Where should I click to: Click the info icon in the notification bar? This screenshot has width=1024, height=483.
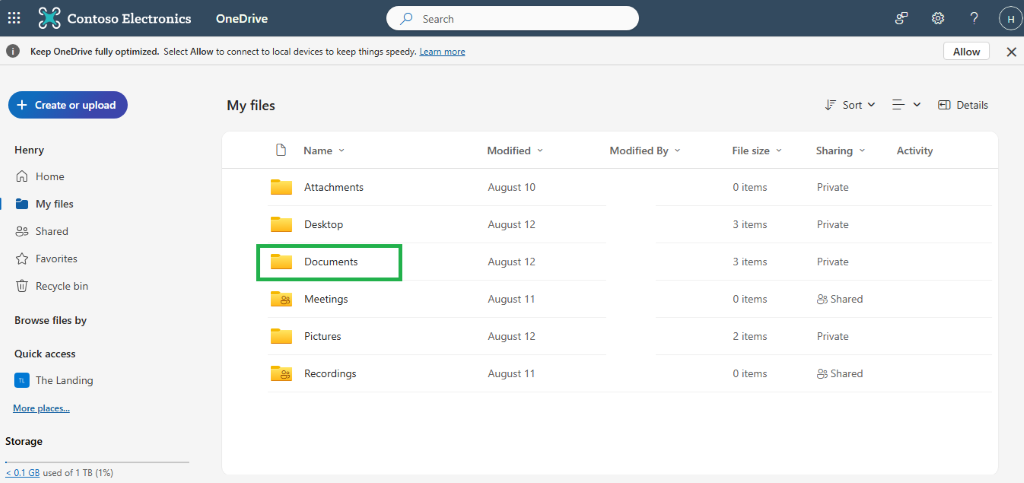pos(12,52)
